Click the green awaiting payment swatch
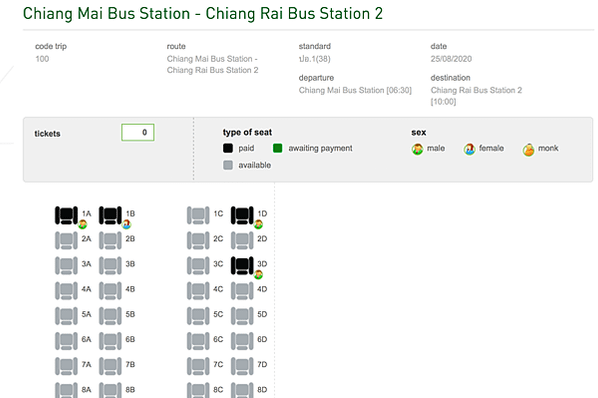598x398 pixels. (278, 148)
